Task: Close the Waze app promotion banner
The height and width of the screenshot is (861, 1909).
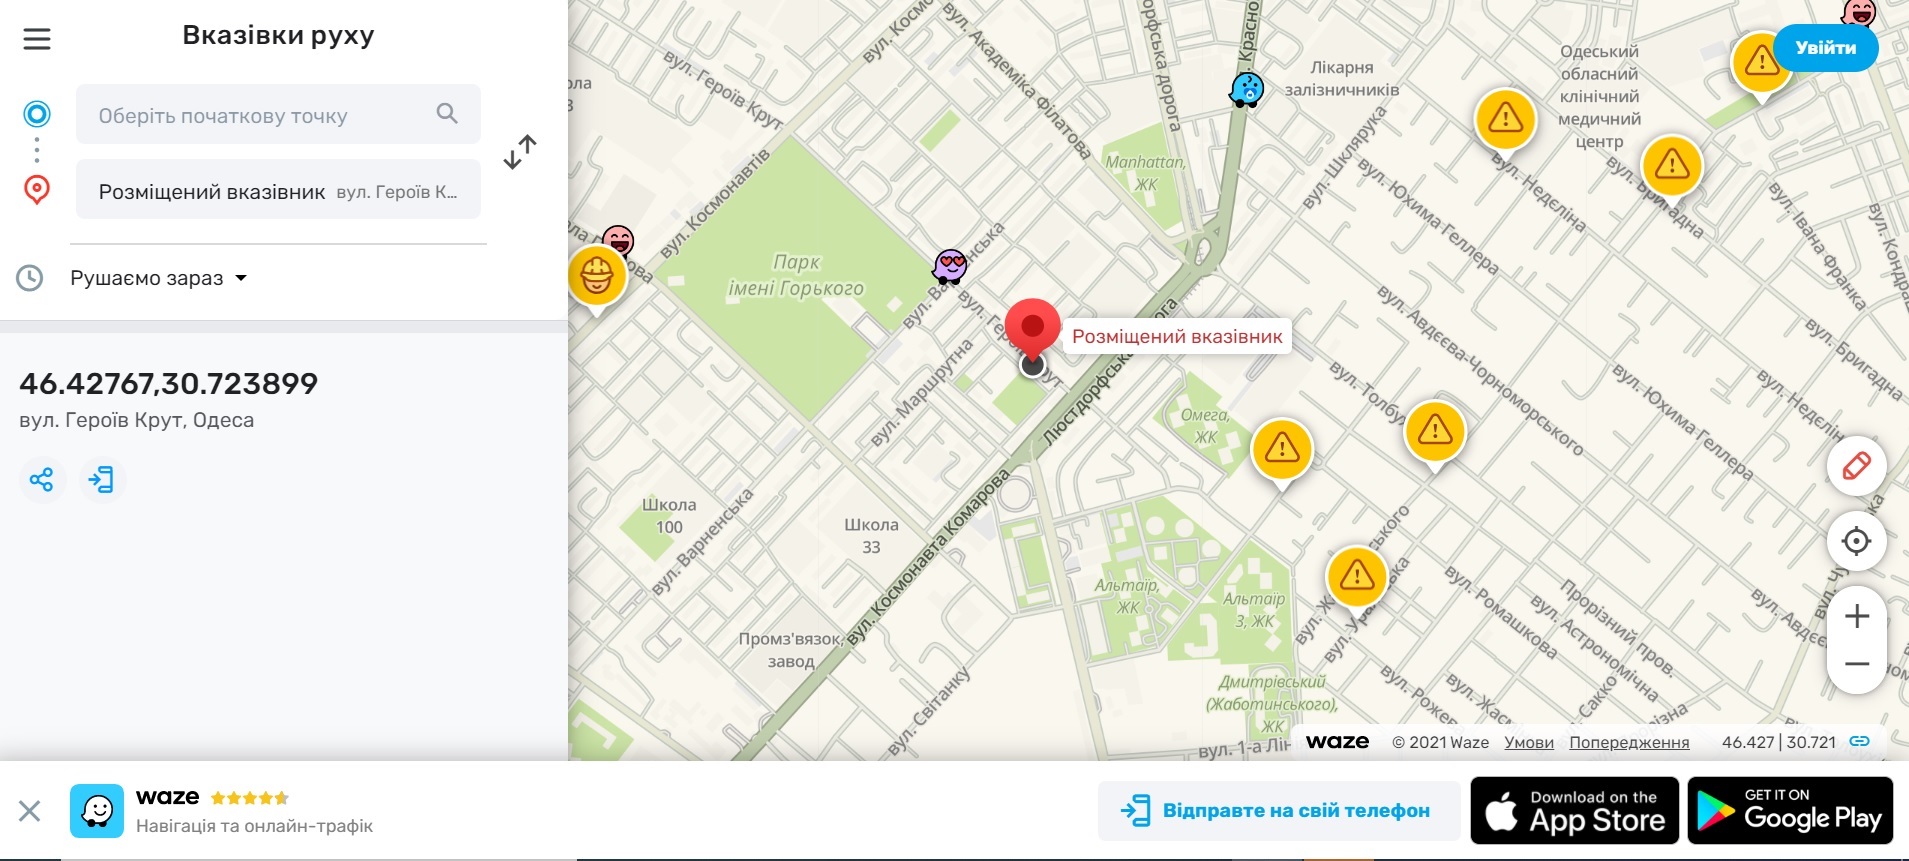Action: [30, 811]
